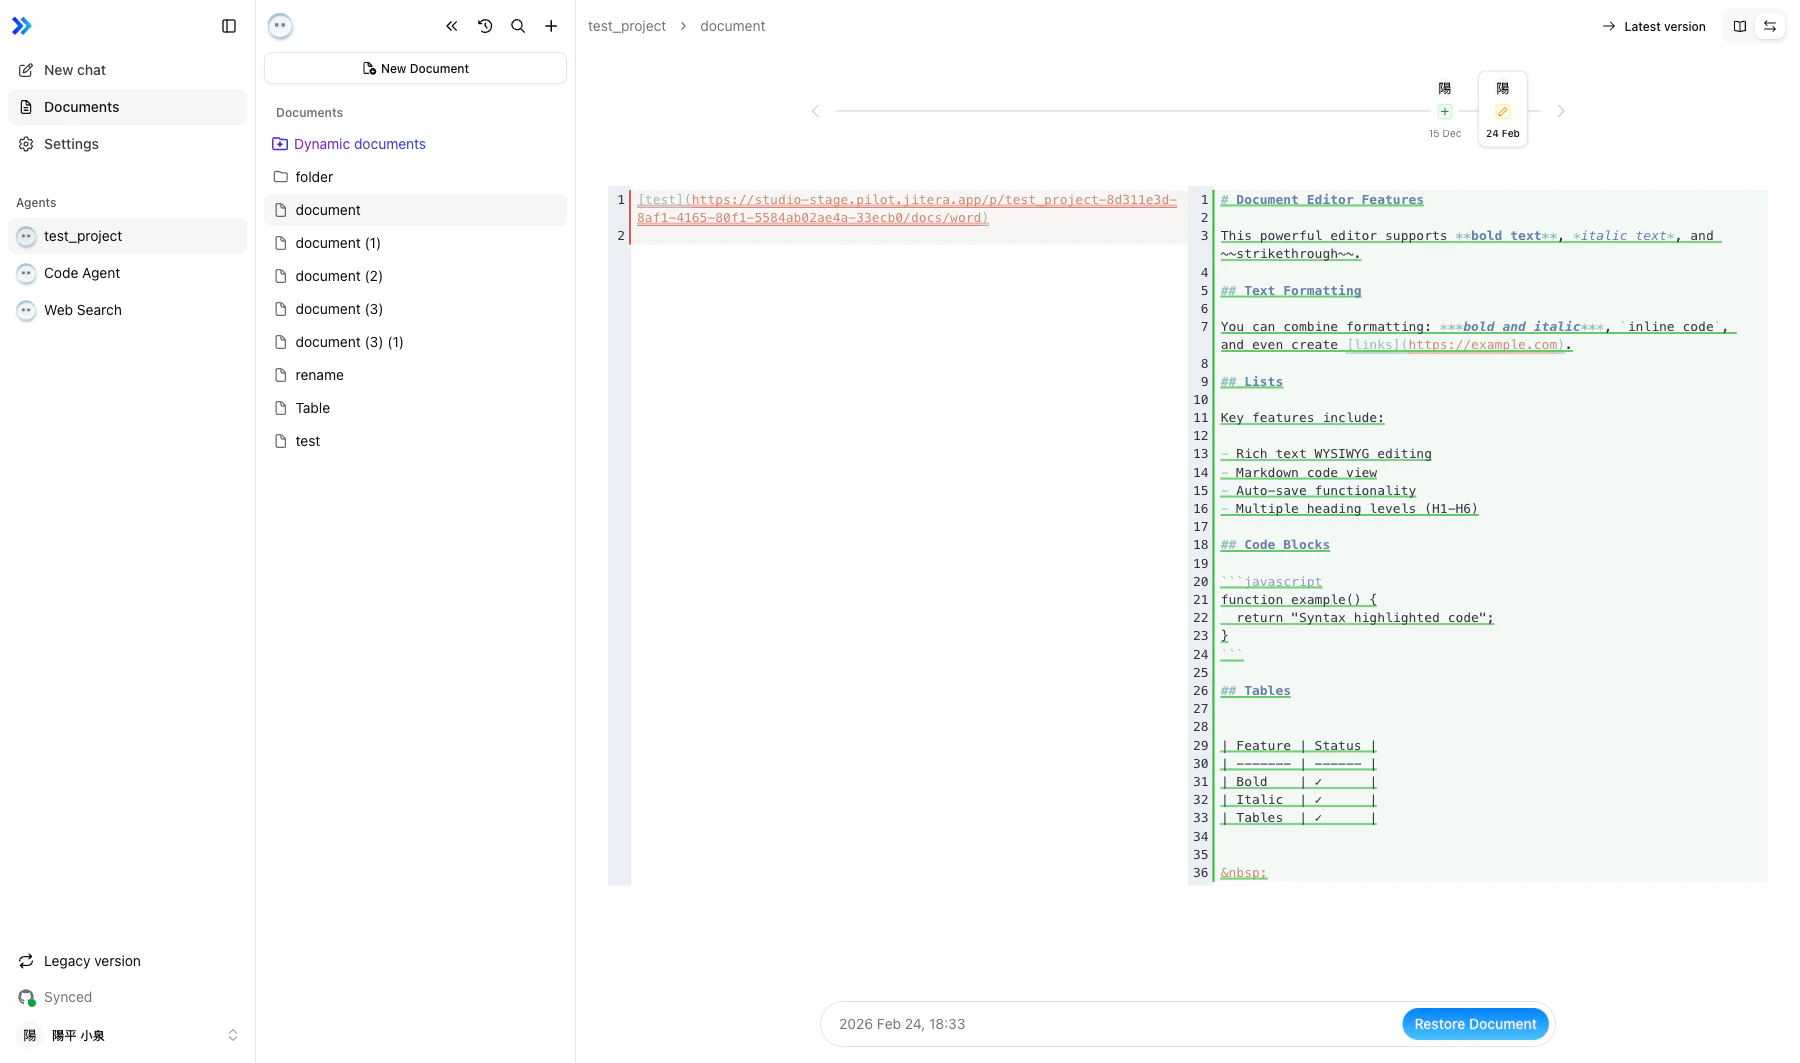Open the Table document
This screenshot has height=1063, width=1800.
[x=415, y=408]
